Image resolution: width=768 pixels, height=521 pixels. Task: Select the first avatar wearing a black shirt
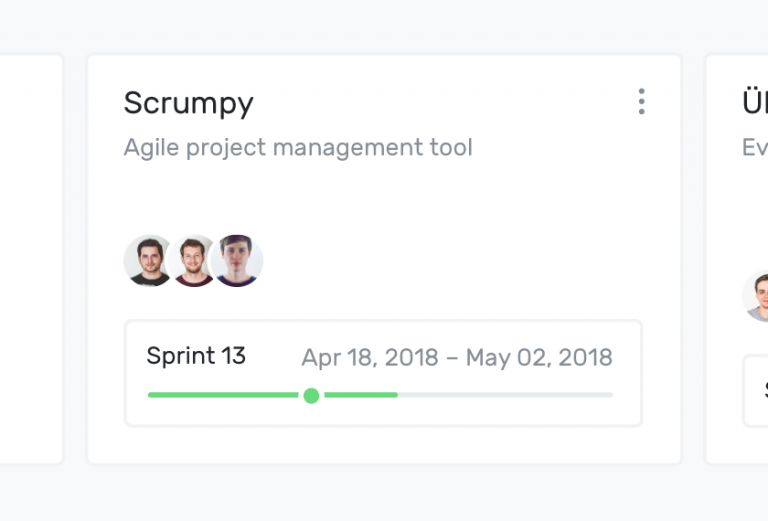(148, 260)
